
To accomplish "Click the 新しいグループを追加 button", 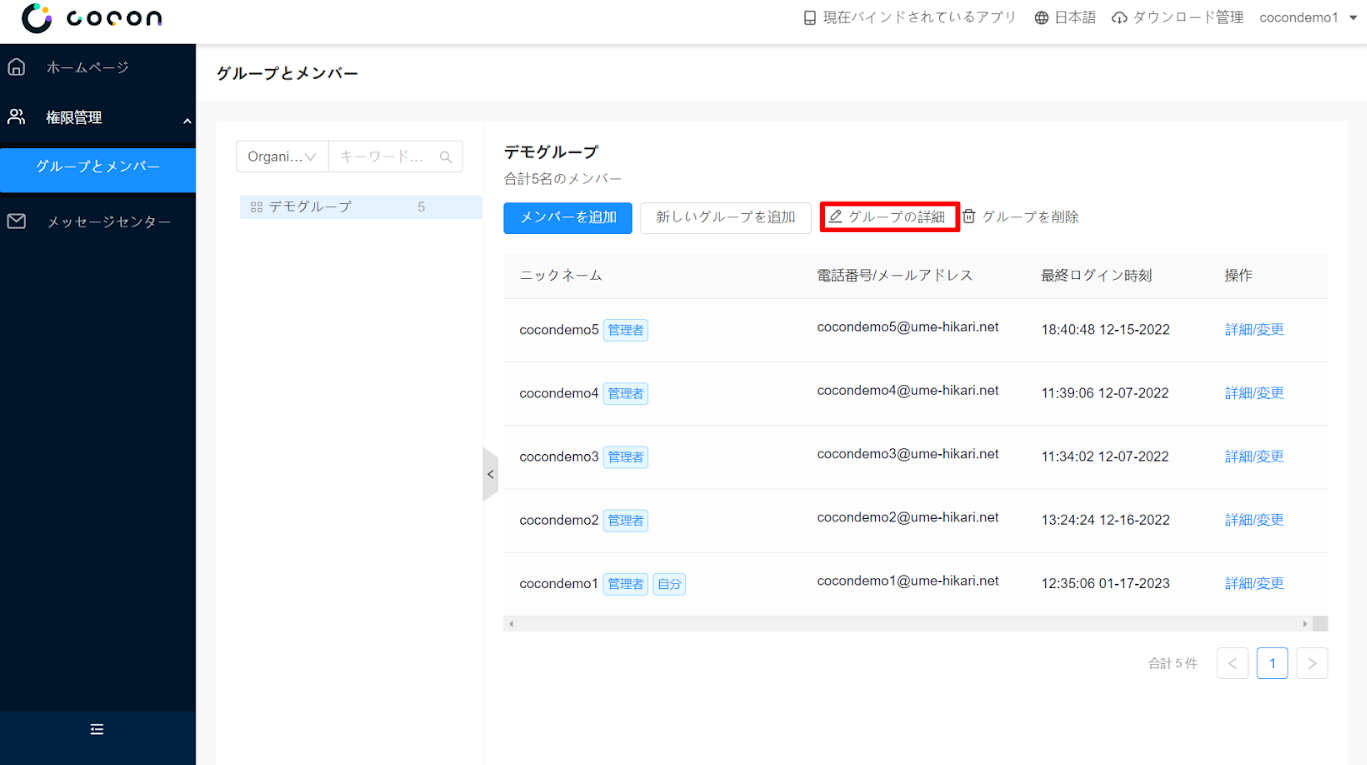I will click(x=726, y=217).
